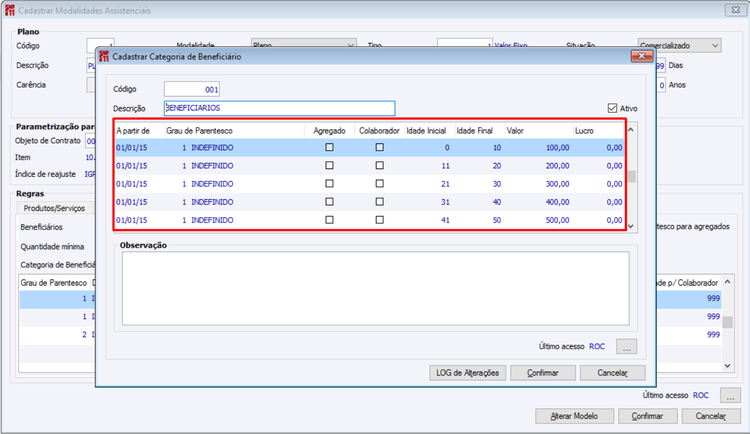The image size is (750, 434).
Task: Check Agregado for the 41–50 age row
Action: (x=329, y=220)
